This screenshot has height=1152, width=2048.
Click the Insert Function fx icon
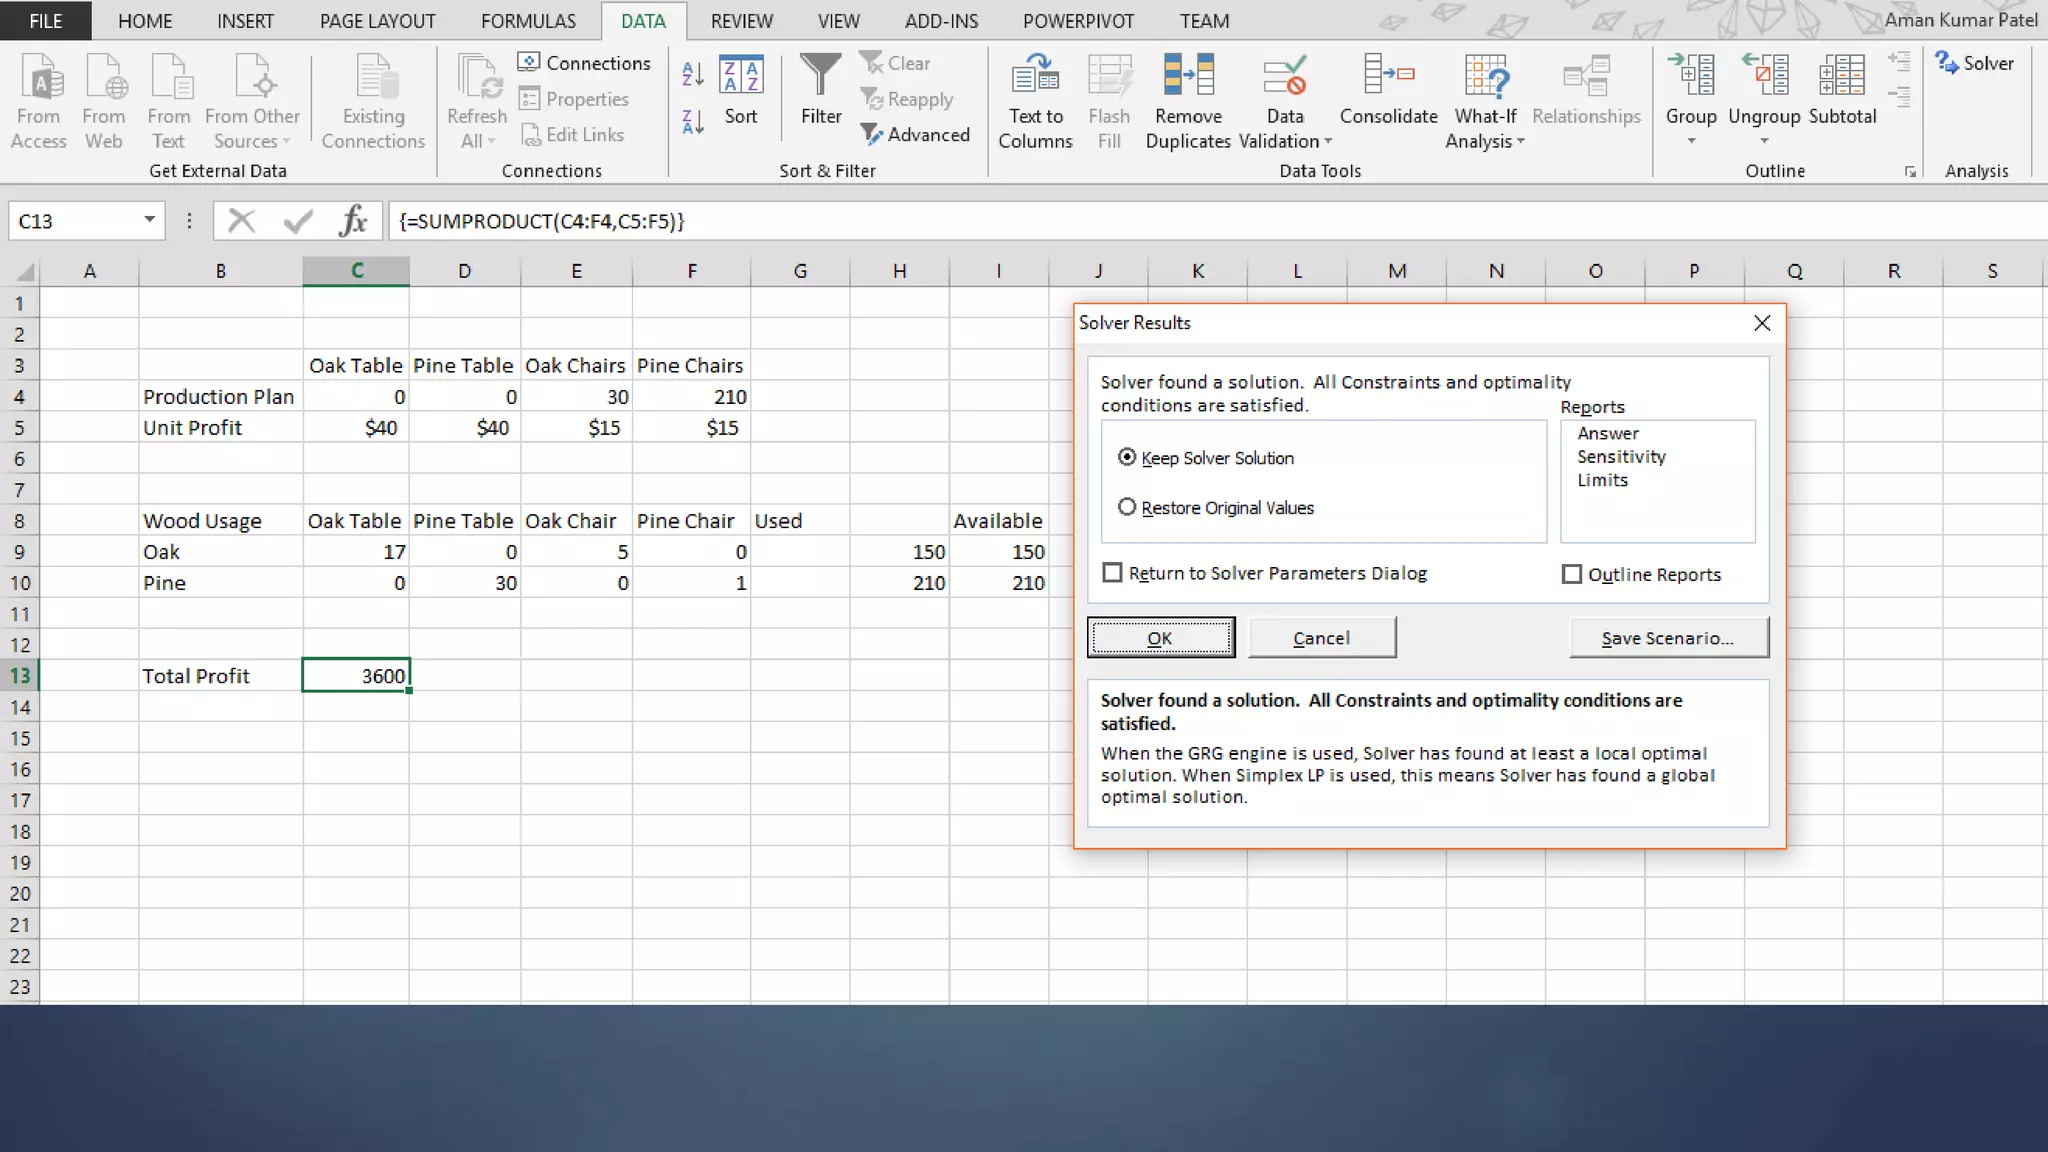point(353,221)
